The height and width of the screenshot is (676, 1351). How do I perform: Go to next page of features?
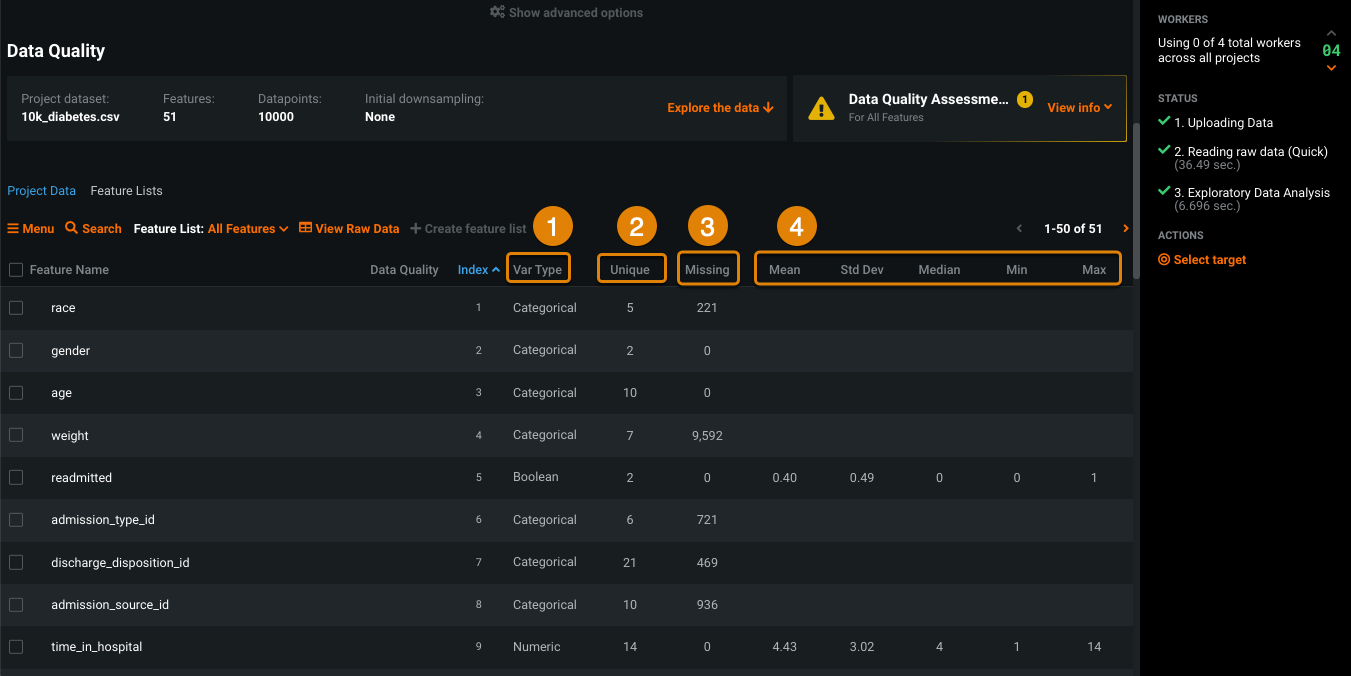pyautogui.click(x=1126, y=229)
